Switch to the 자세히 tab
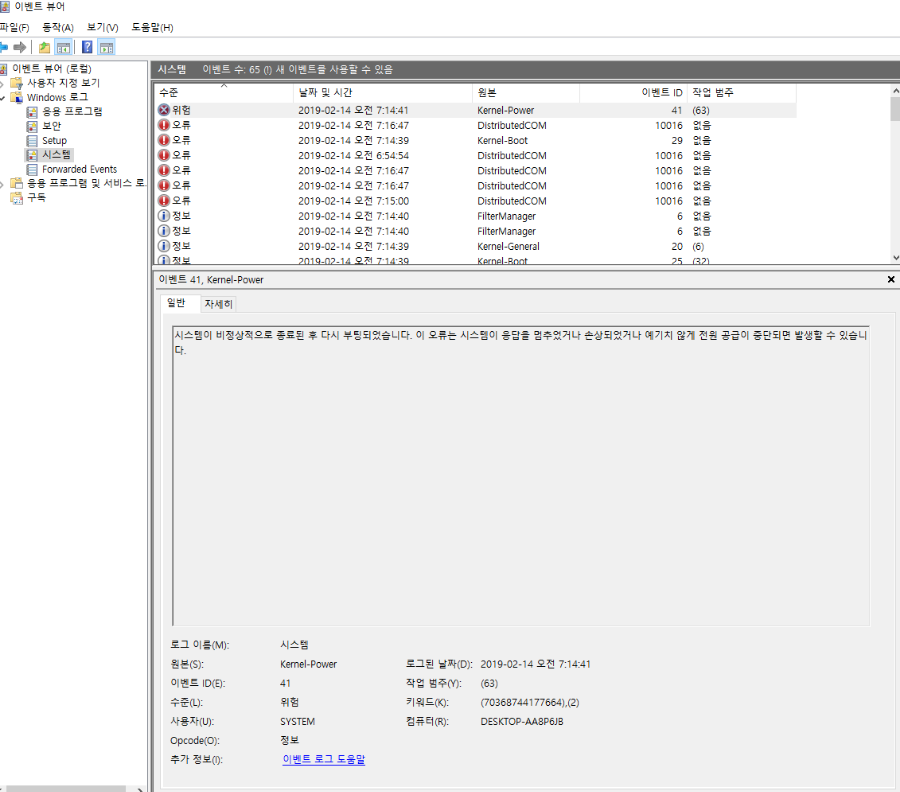This screenshot has width=900, height=792. coord(218,303)
